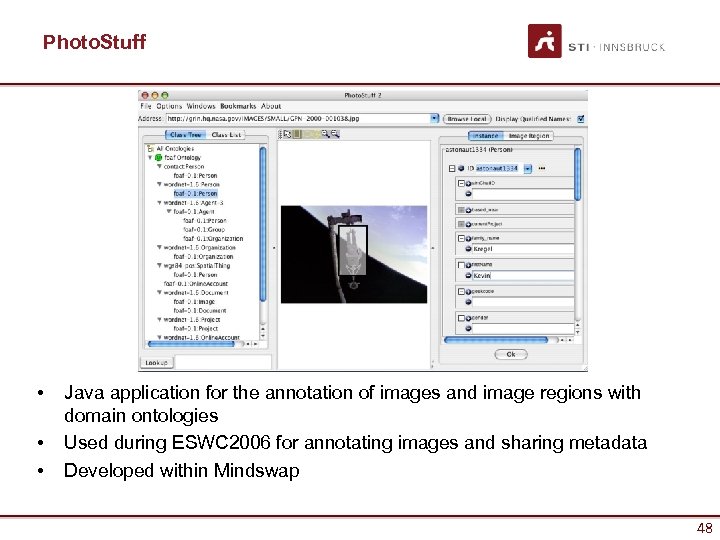Click the Ok button

[511, 354]
